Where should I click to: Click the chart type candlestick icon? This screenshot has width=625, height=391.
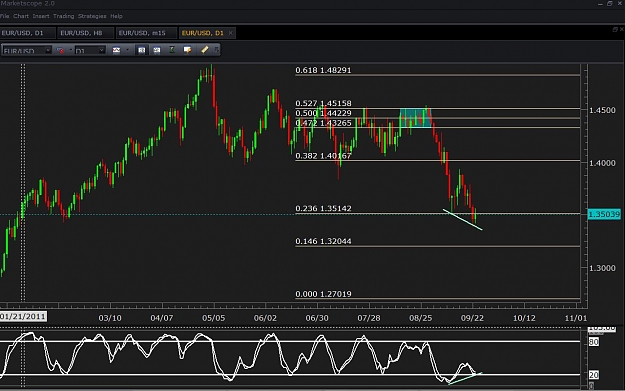[116, 50]
